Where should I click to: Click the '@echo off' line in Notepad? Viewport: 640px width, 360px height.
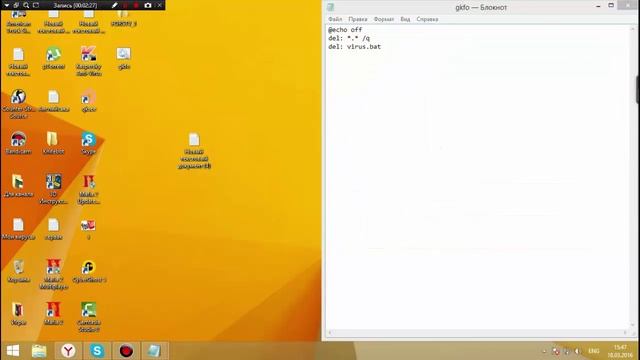pyautogui.click(x=345, y=30)
